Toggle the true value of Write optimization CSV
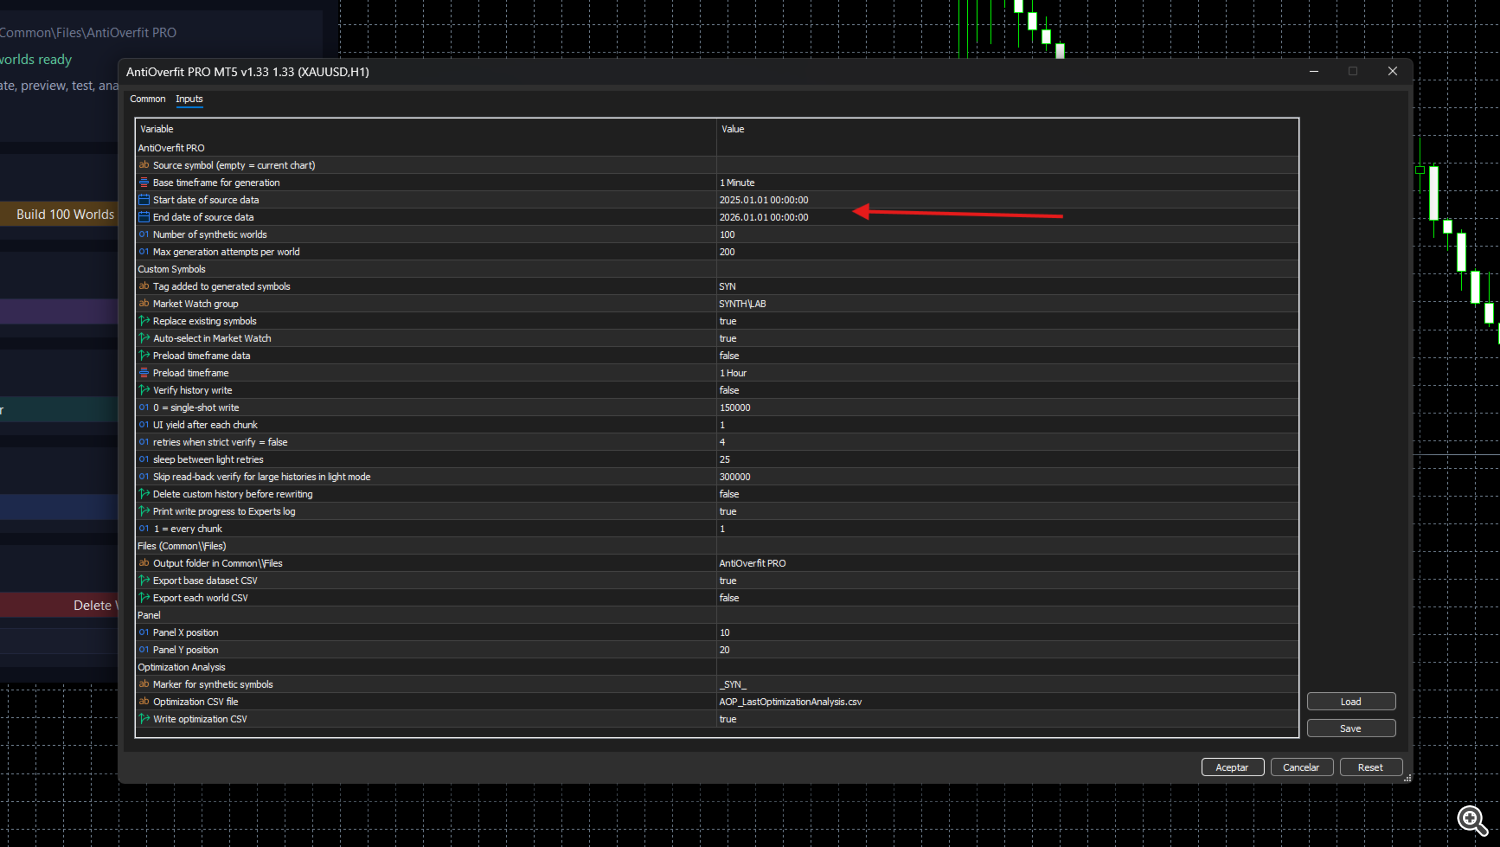This screenshot has width=1500, height=847. [x=728, y=719]
